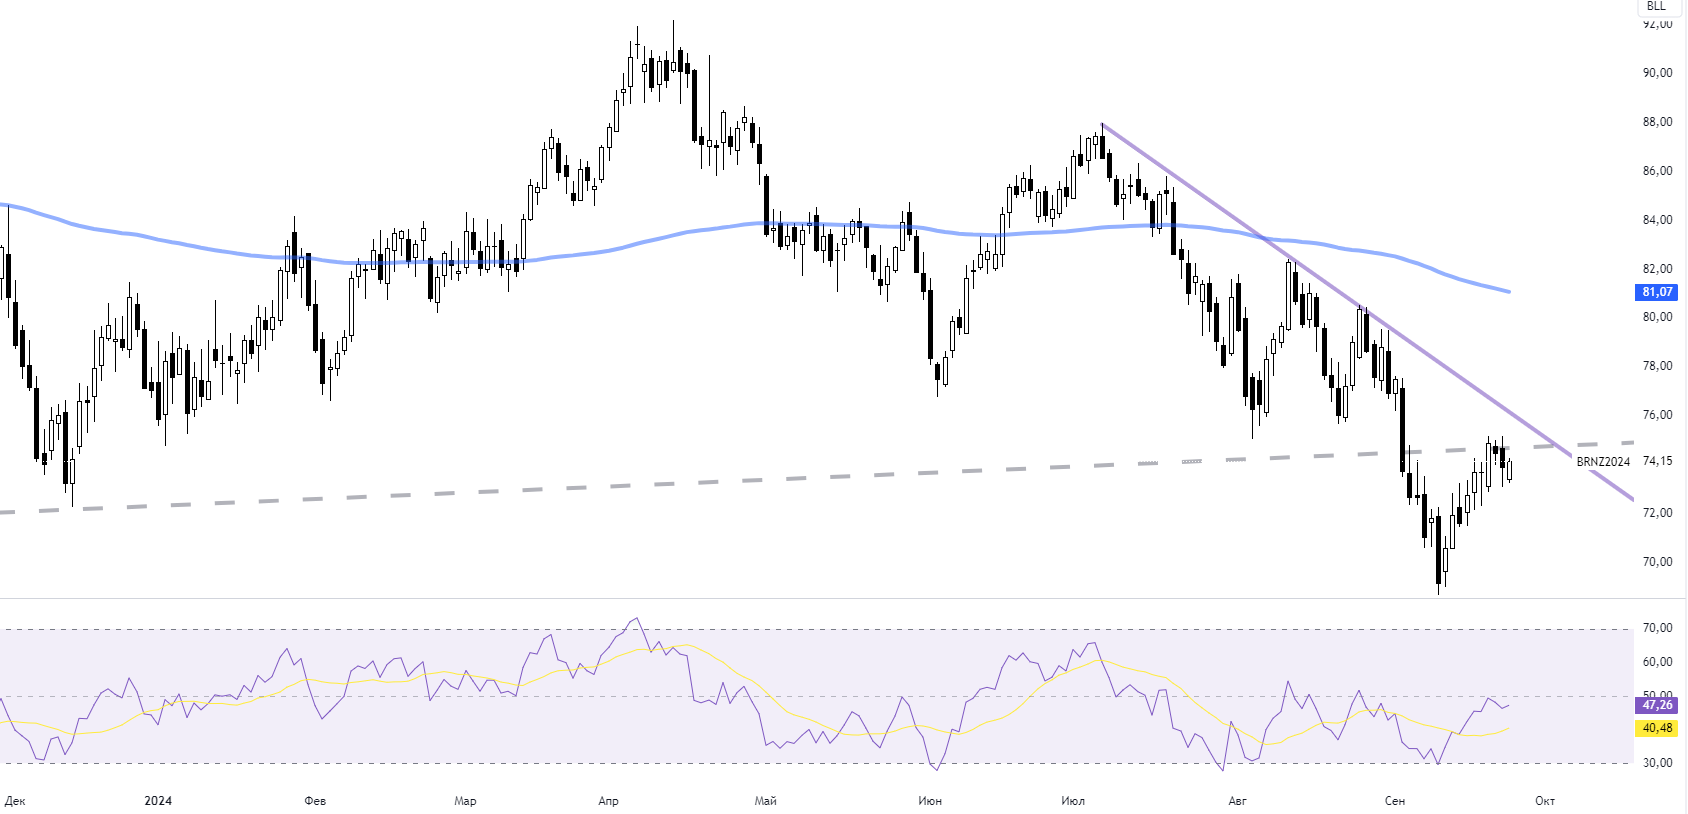1688x814 pixels.
Task: Click the 72,00 price scale label
Action: [x=1657, y=513]
